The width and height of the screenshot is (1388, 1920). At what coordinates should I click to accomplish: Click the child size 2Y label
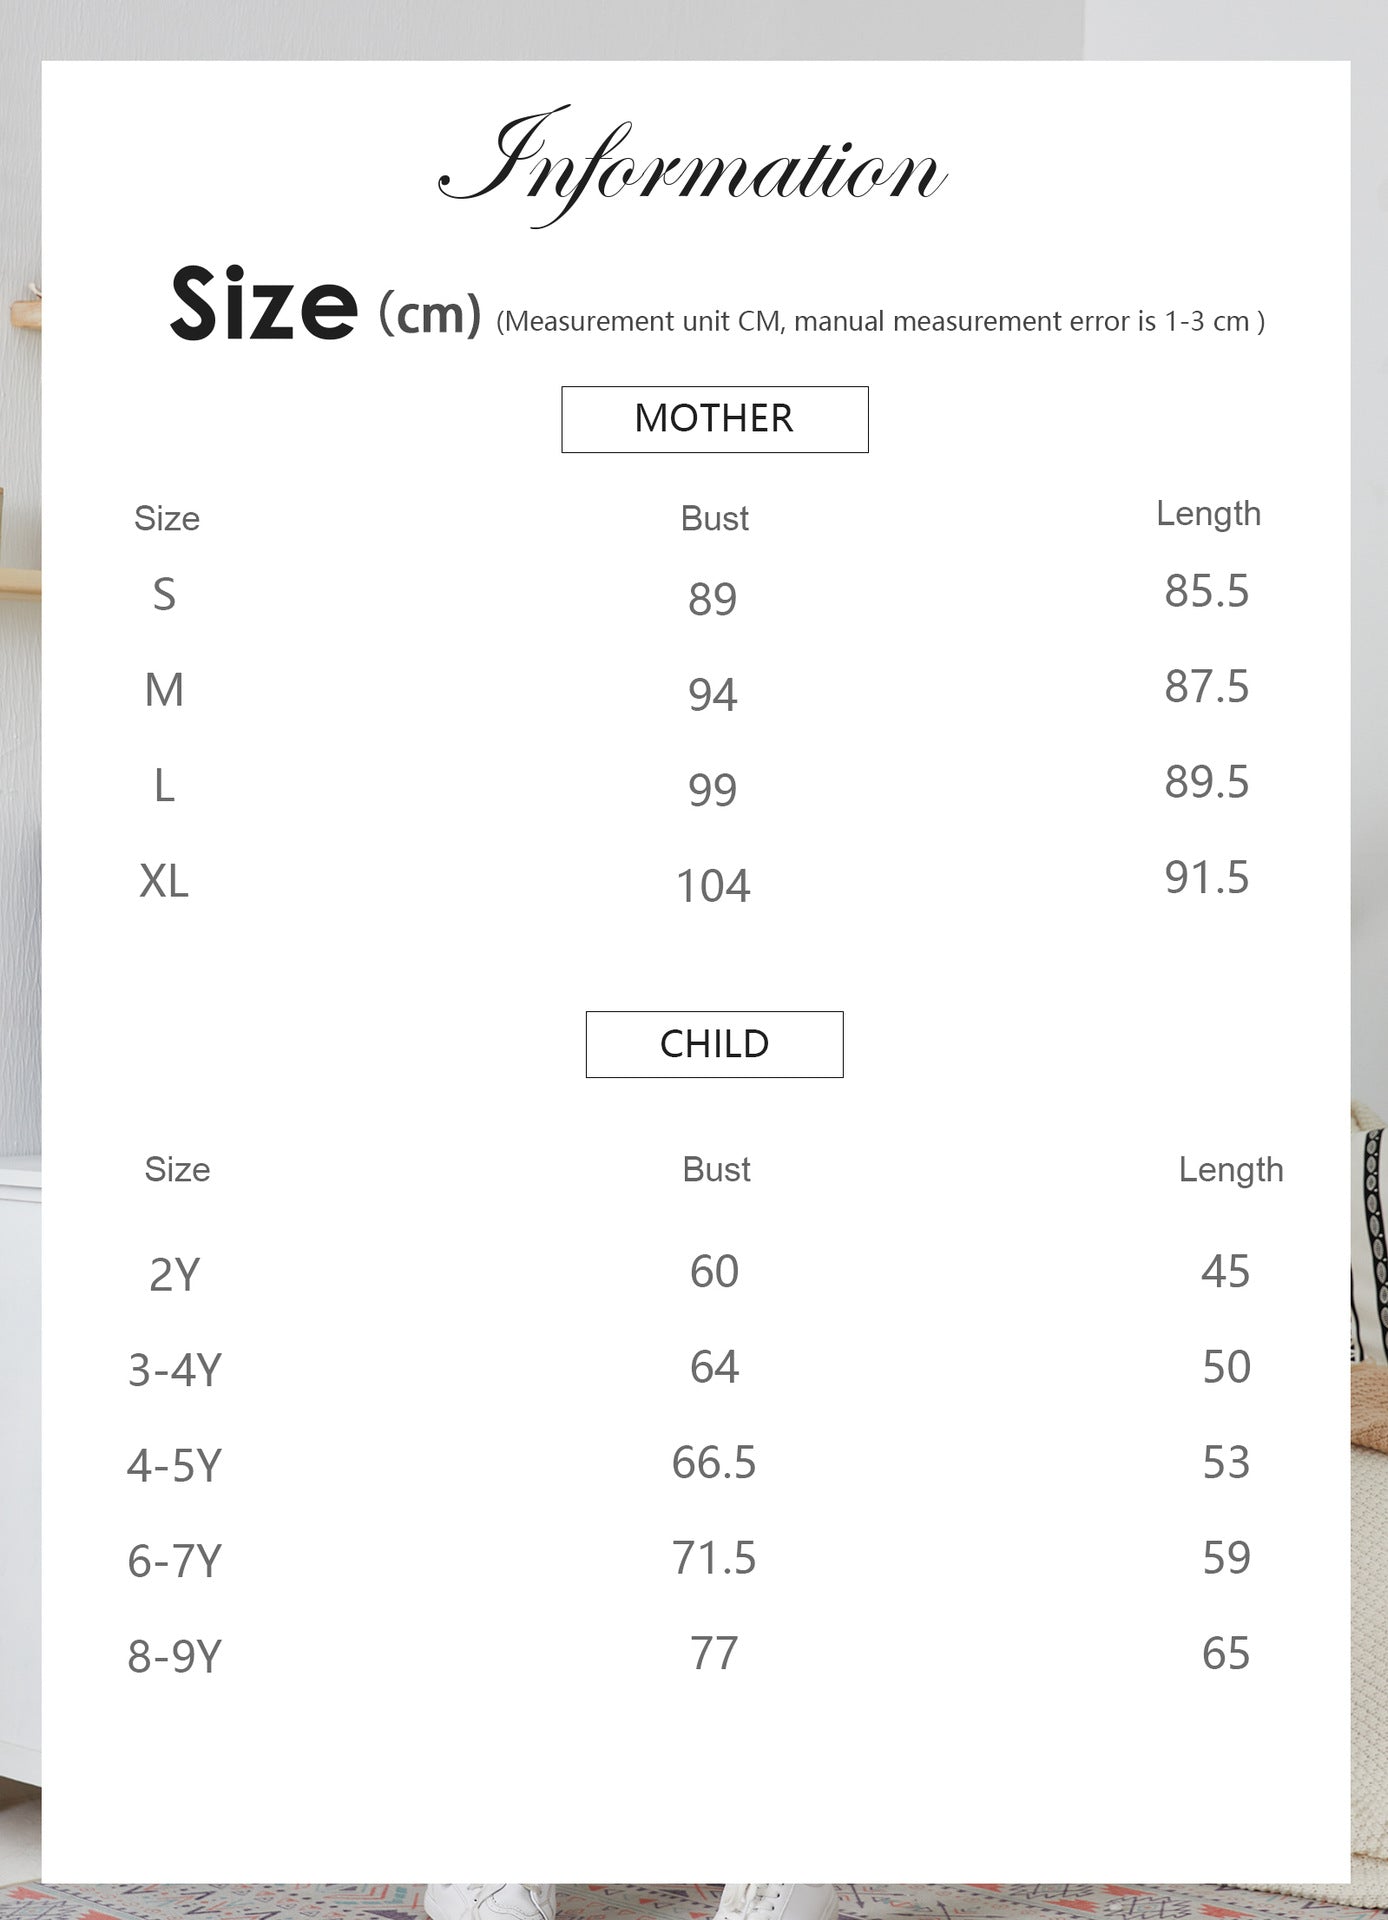(175, 1275)
